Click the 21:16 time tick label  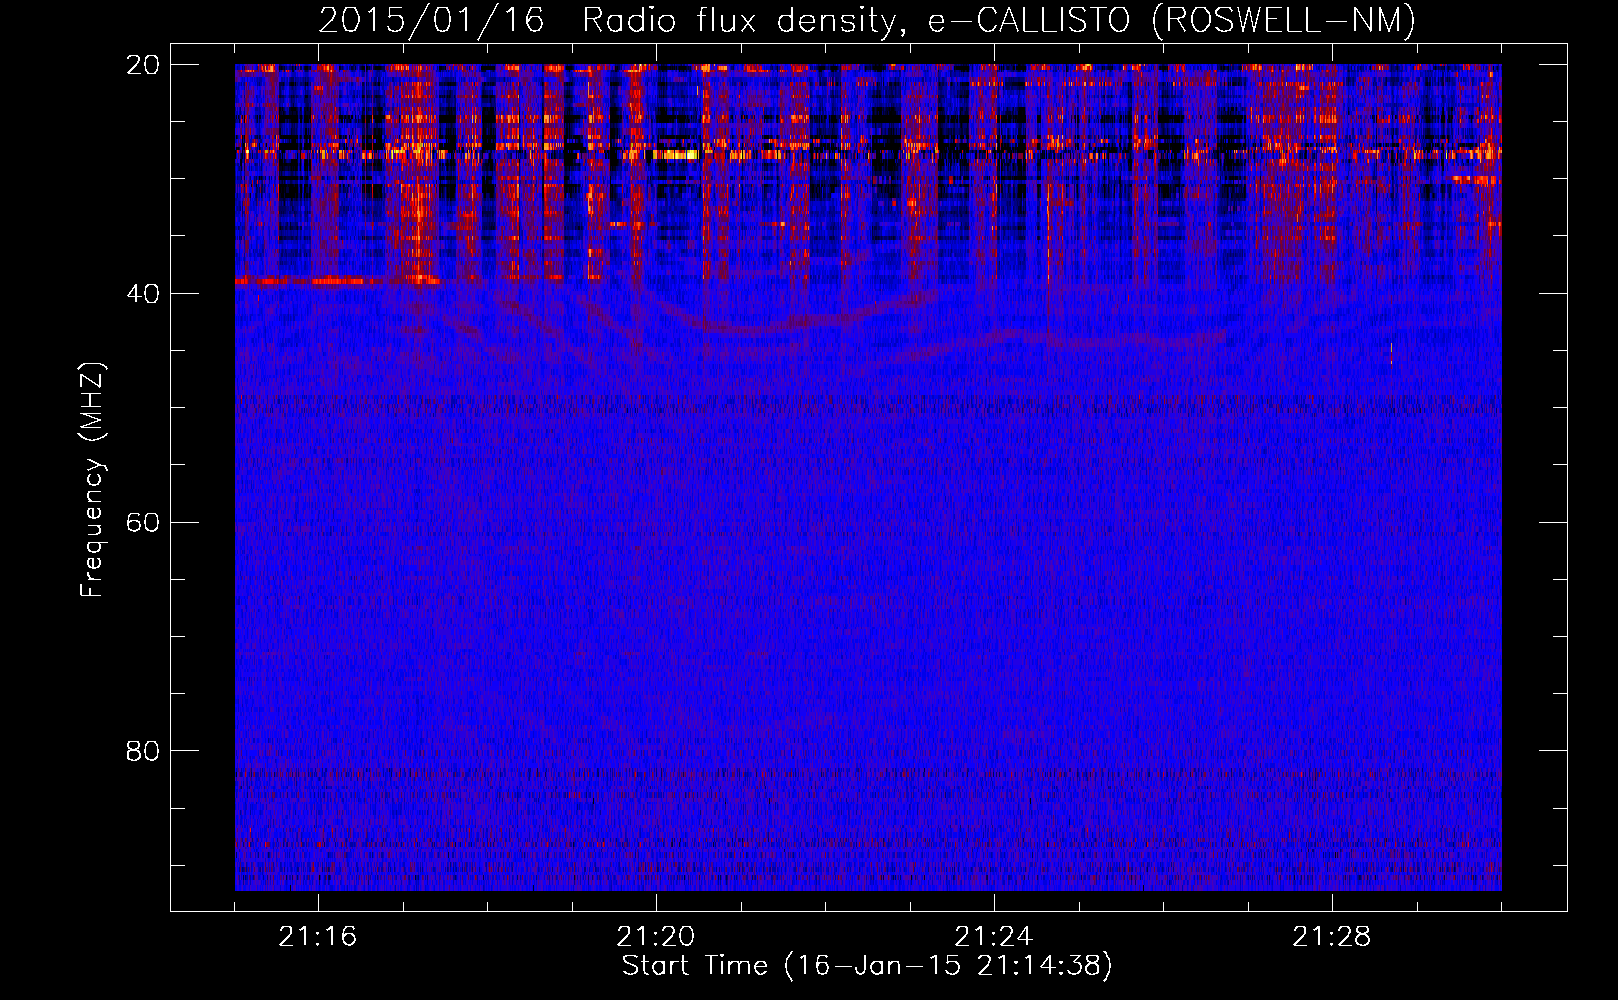(318, 937)
